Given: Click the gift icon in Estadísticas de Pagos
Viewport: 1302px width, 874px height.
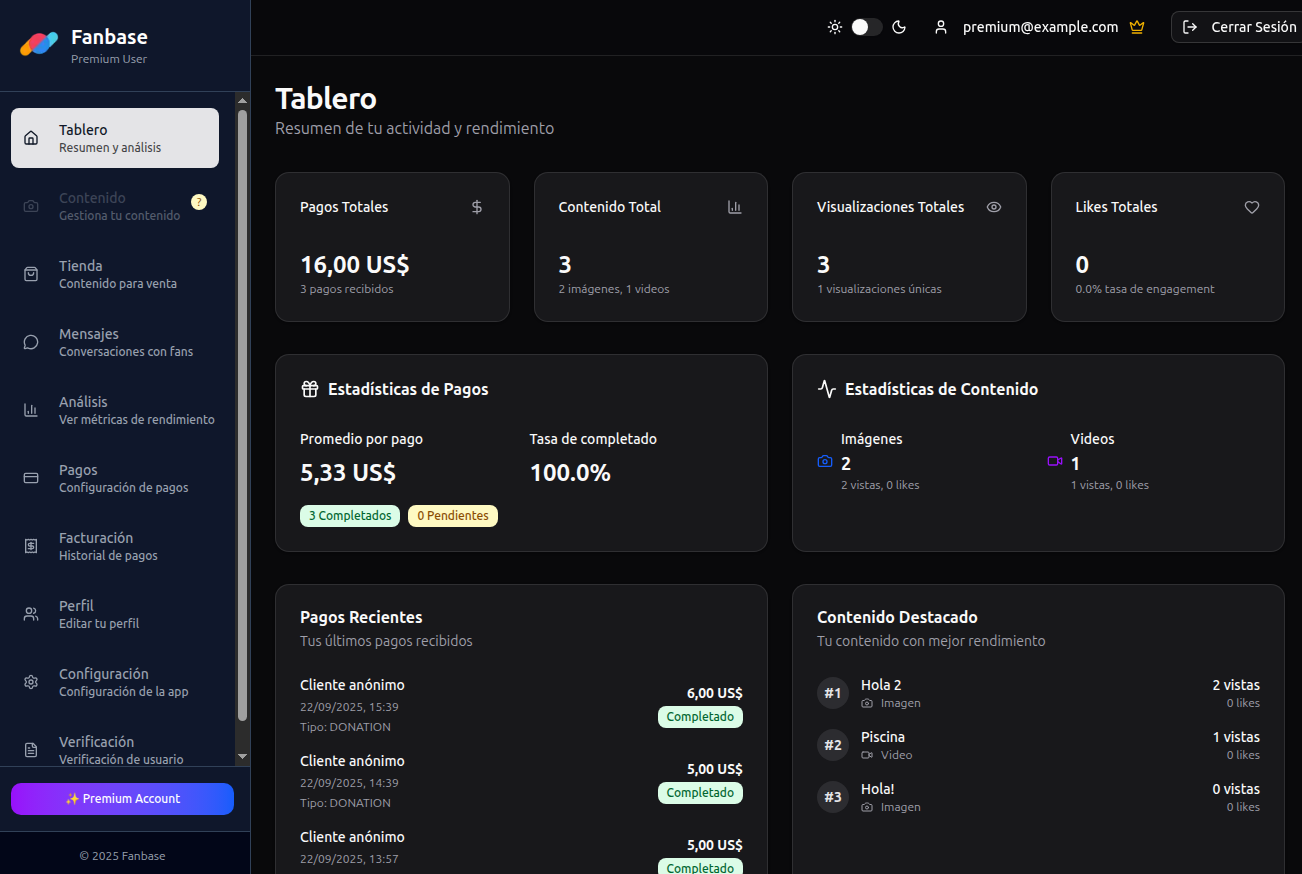Looking at the screenshot, I should (x=310, y=389).
